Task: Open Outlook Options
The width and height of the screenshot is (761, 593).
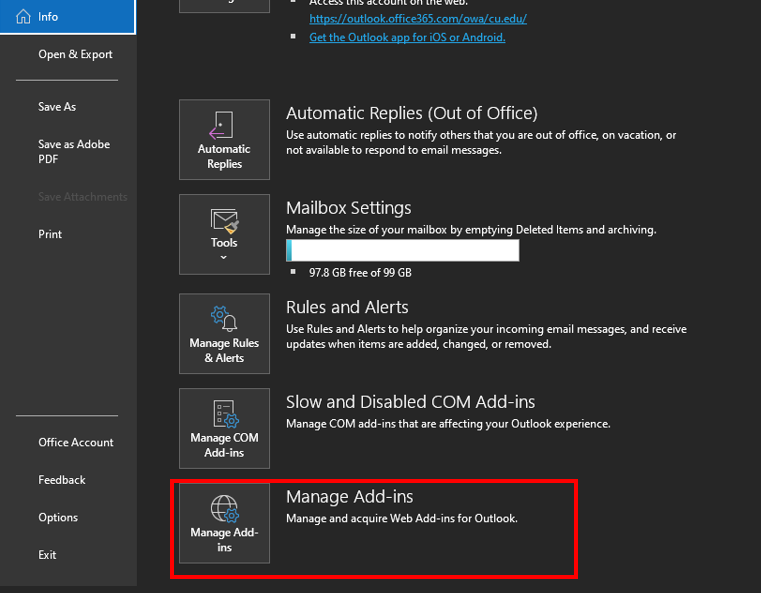Action: coord(58,517)
